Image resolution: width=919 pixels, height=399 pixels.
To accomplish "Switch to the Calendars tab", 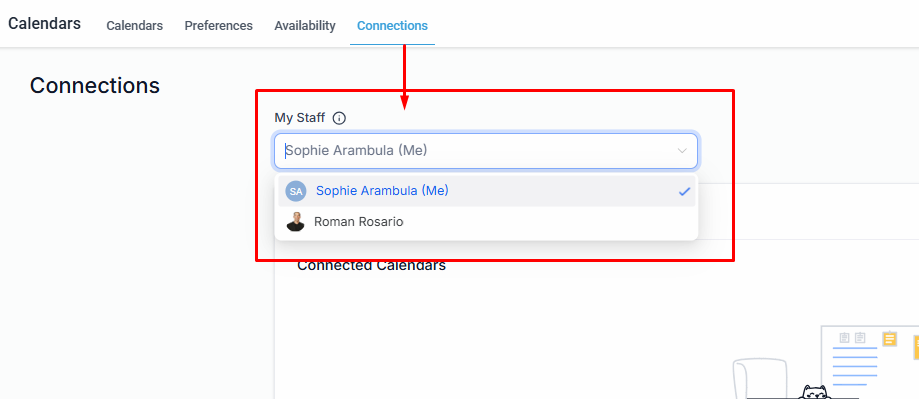I will [134, 26].
